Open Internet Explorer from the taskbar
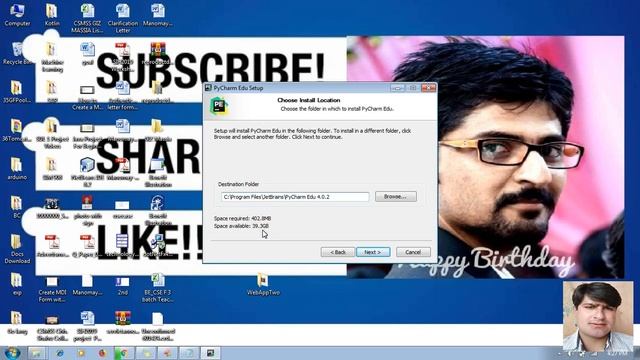 60,353
